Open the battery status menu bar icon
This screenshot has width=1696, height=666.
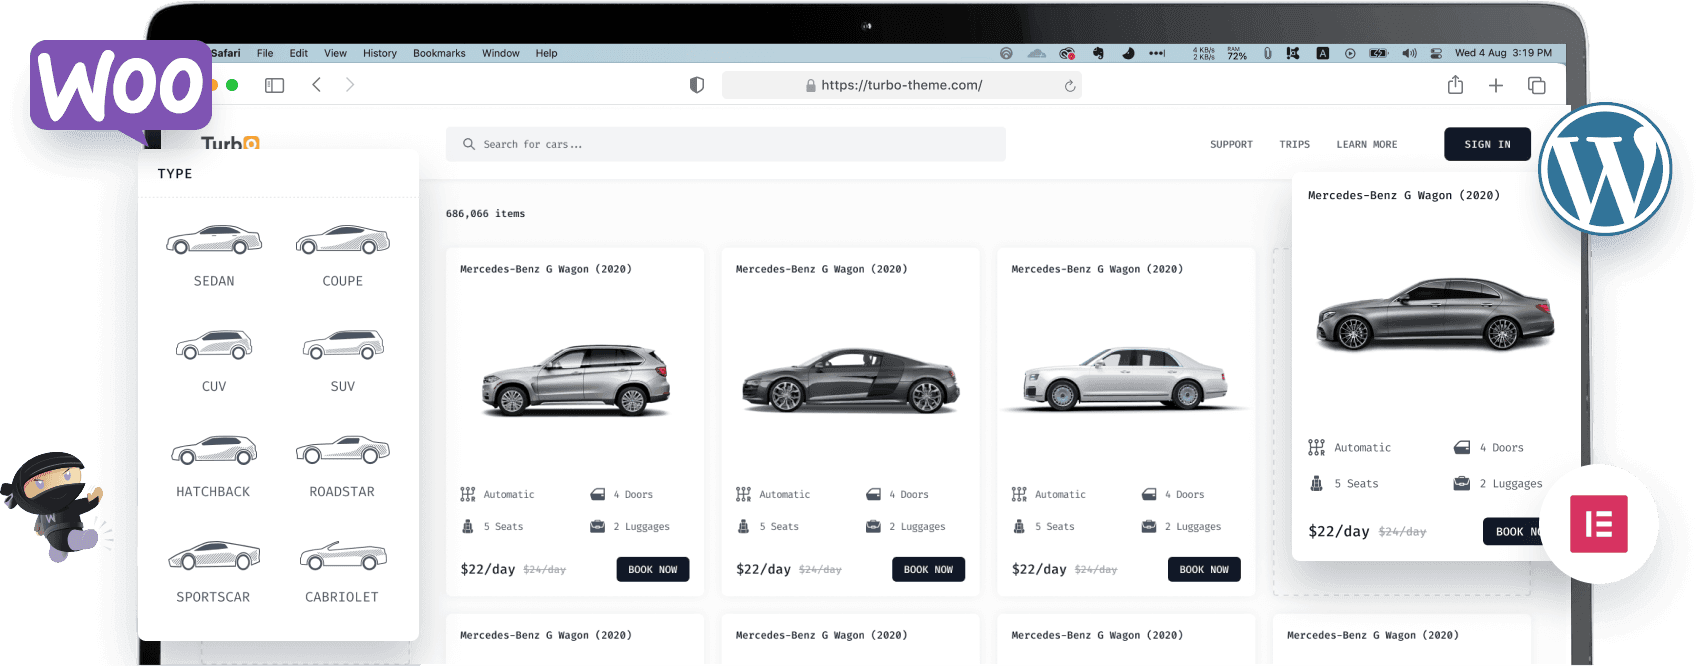pyautogui.click(x=1379, y=53)
